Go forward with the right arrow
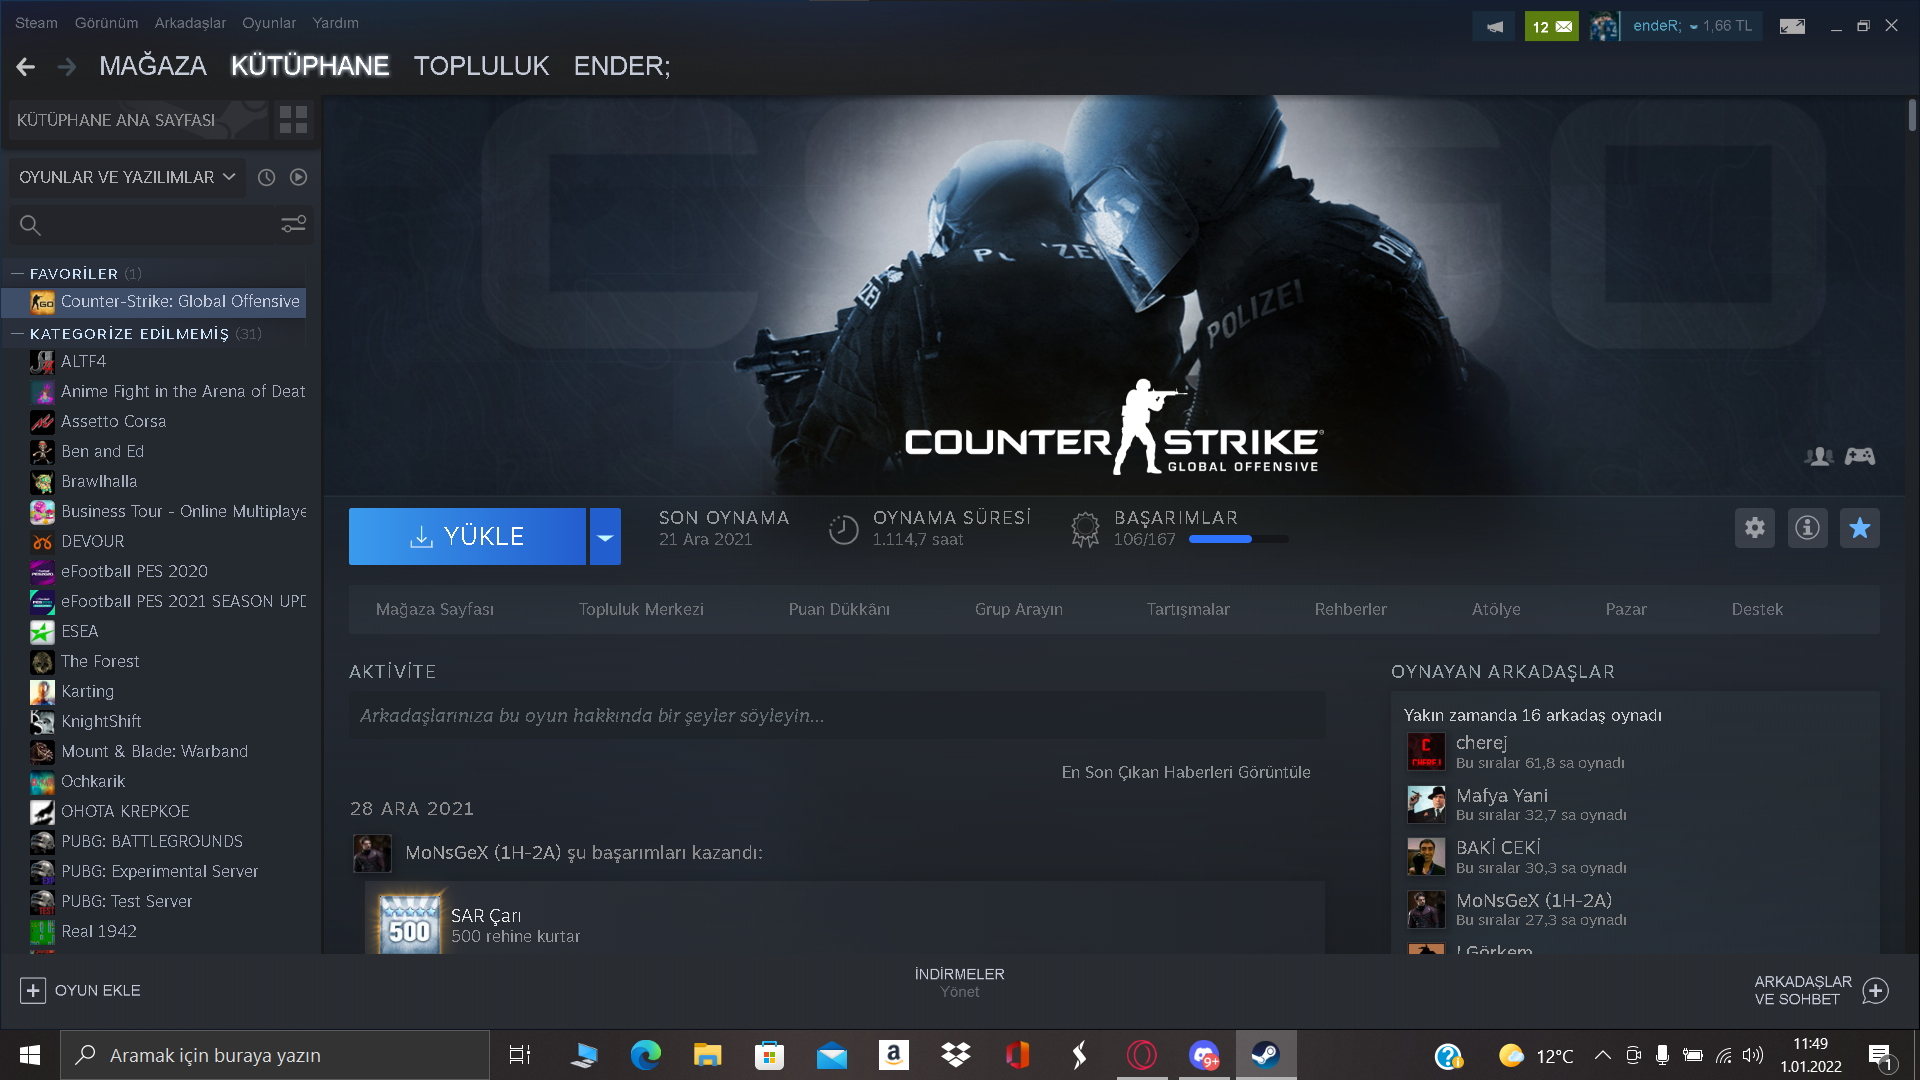1920x1080 pixels. [67, 66]
